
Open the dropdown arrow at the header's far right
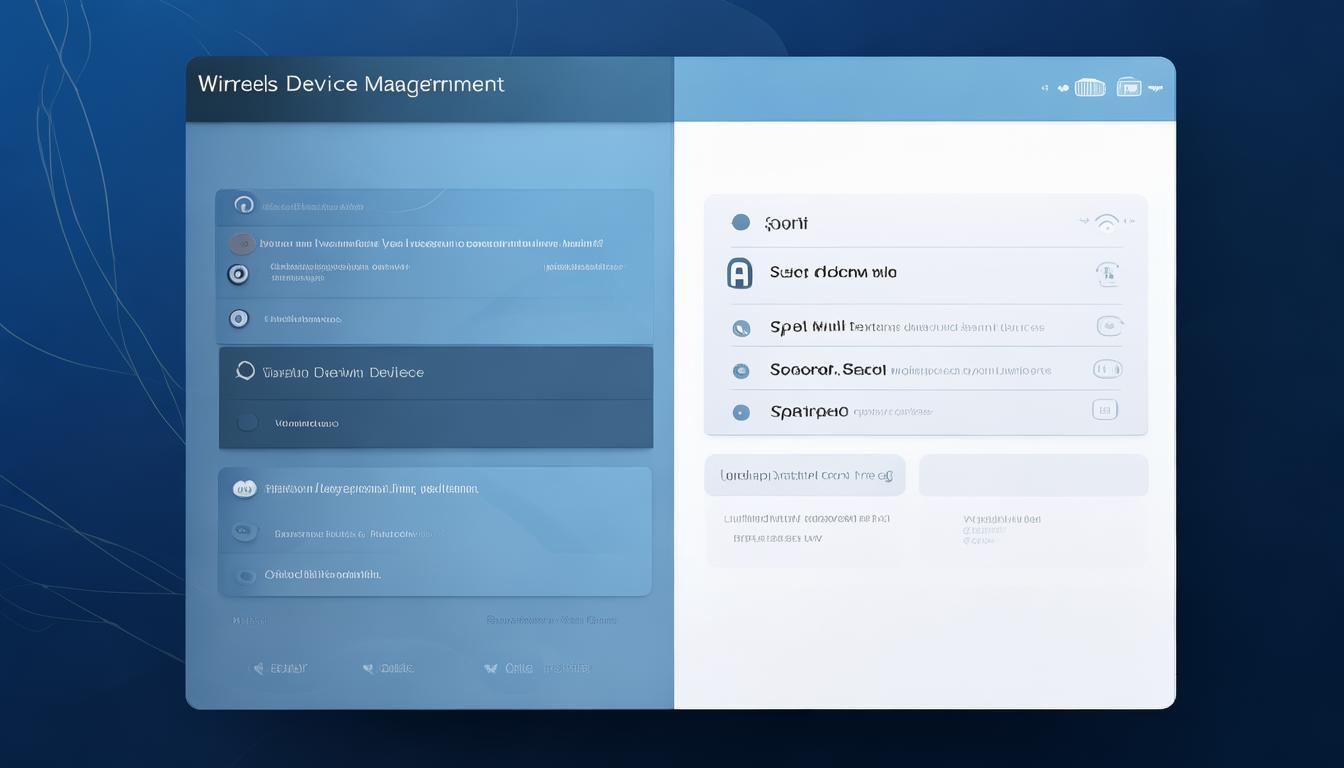1156,88
